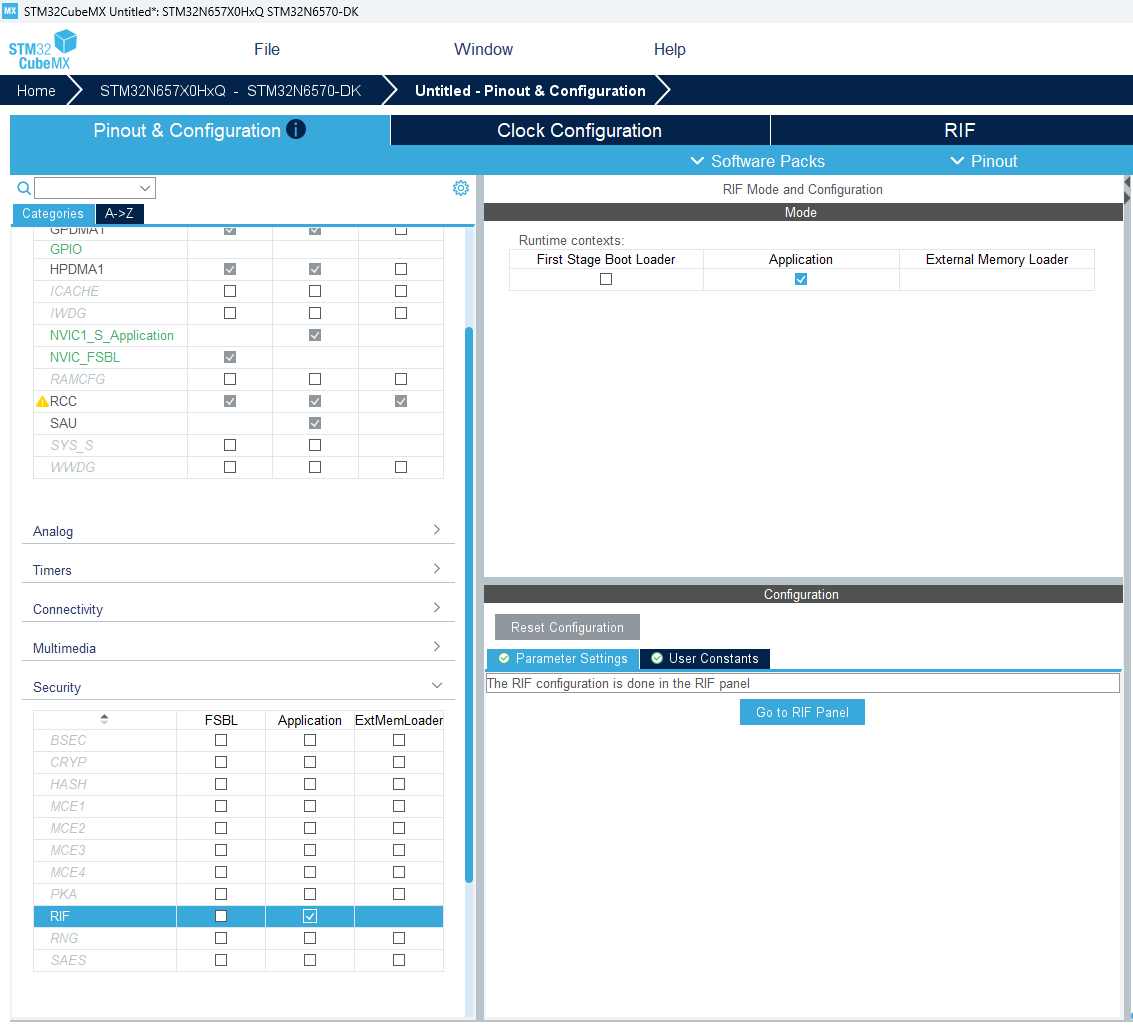Switch to A->Z sorting tab

pyautogui.click(x=119, y=214)
